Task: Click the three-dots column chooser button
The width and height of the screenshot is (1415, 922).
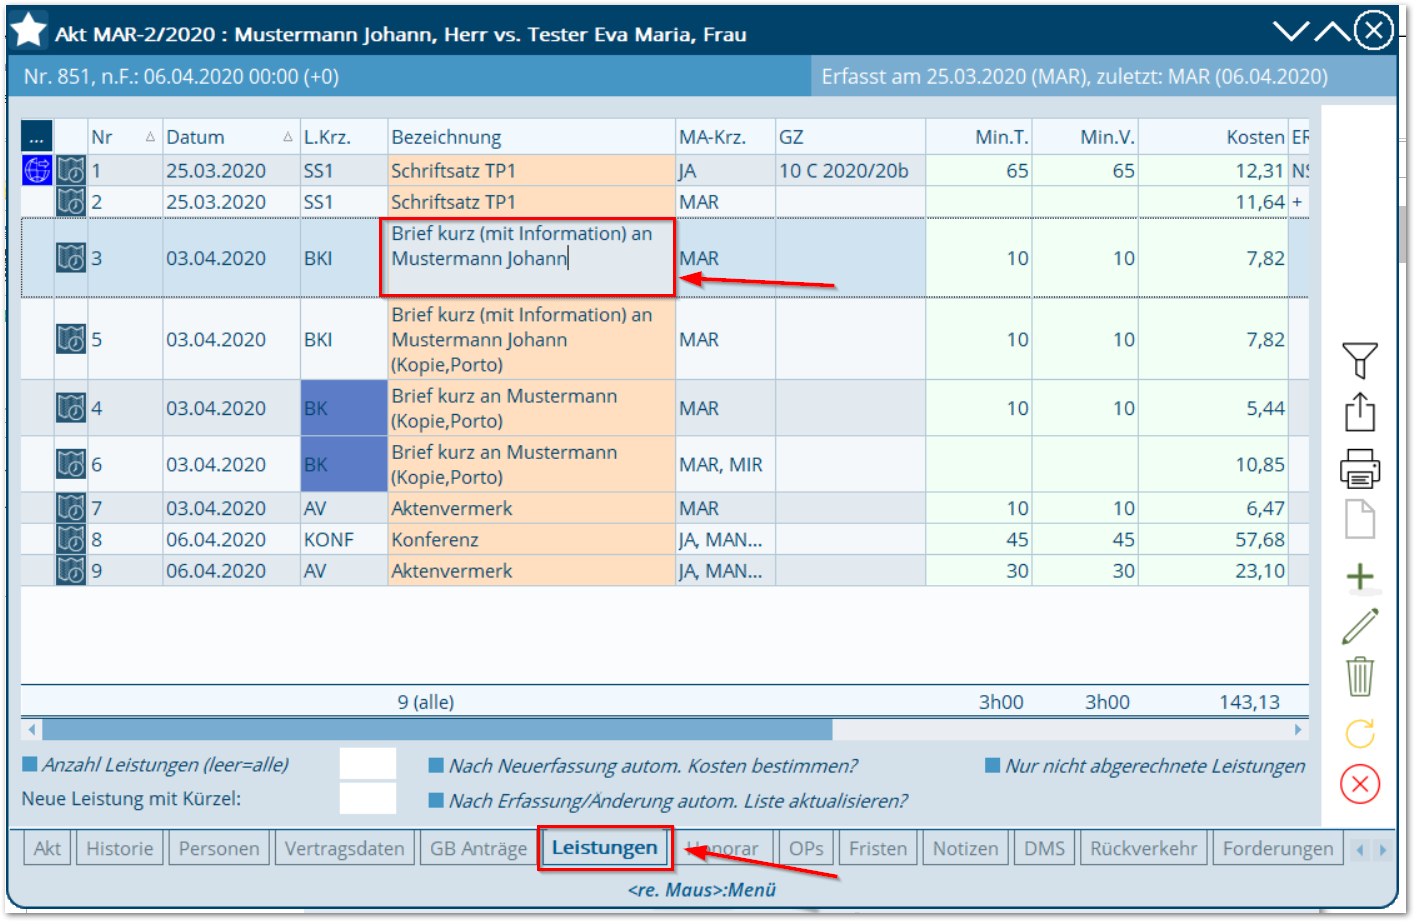Action: coord(37,136)
